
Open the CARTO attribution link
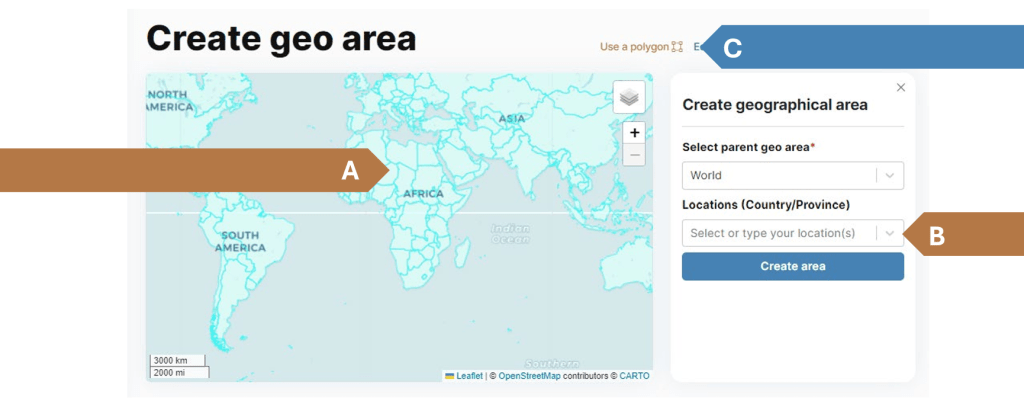[x=634, y=376]
